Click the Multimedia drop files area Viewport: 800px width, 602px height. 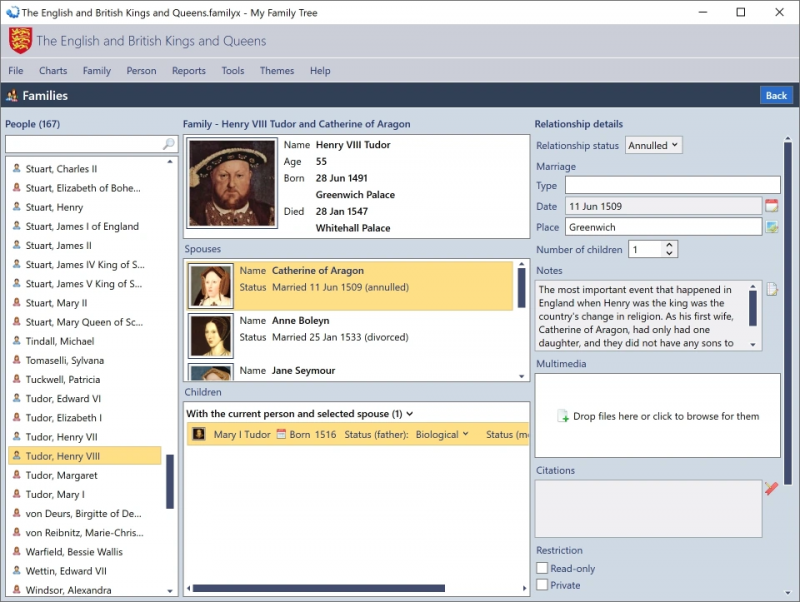tap(658, 415)
